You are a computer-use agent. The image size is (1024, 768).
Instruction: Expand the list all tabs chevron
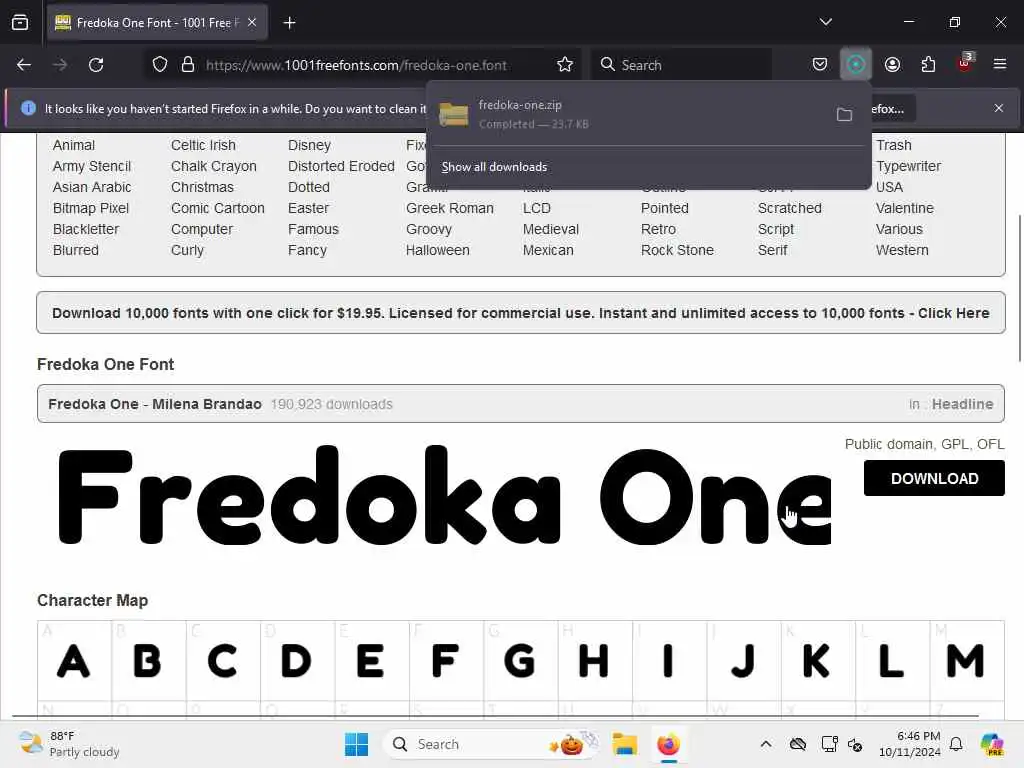(x=825, y=22)
